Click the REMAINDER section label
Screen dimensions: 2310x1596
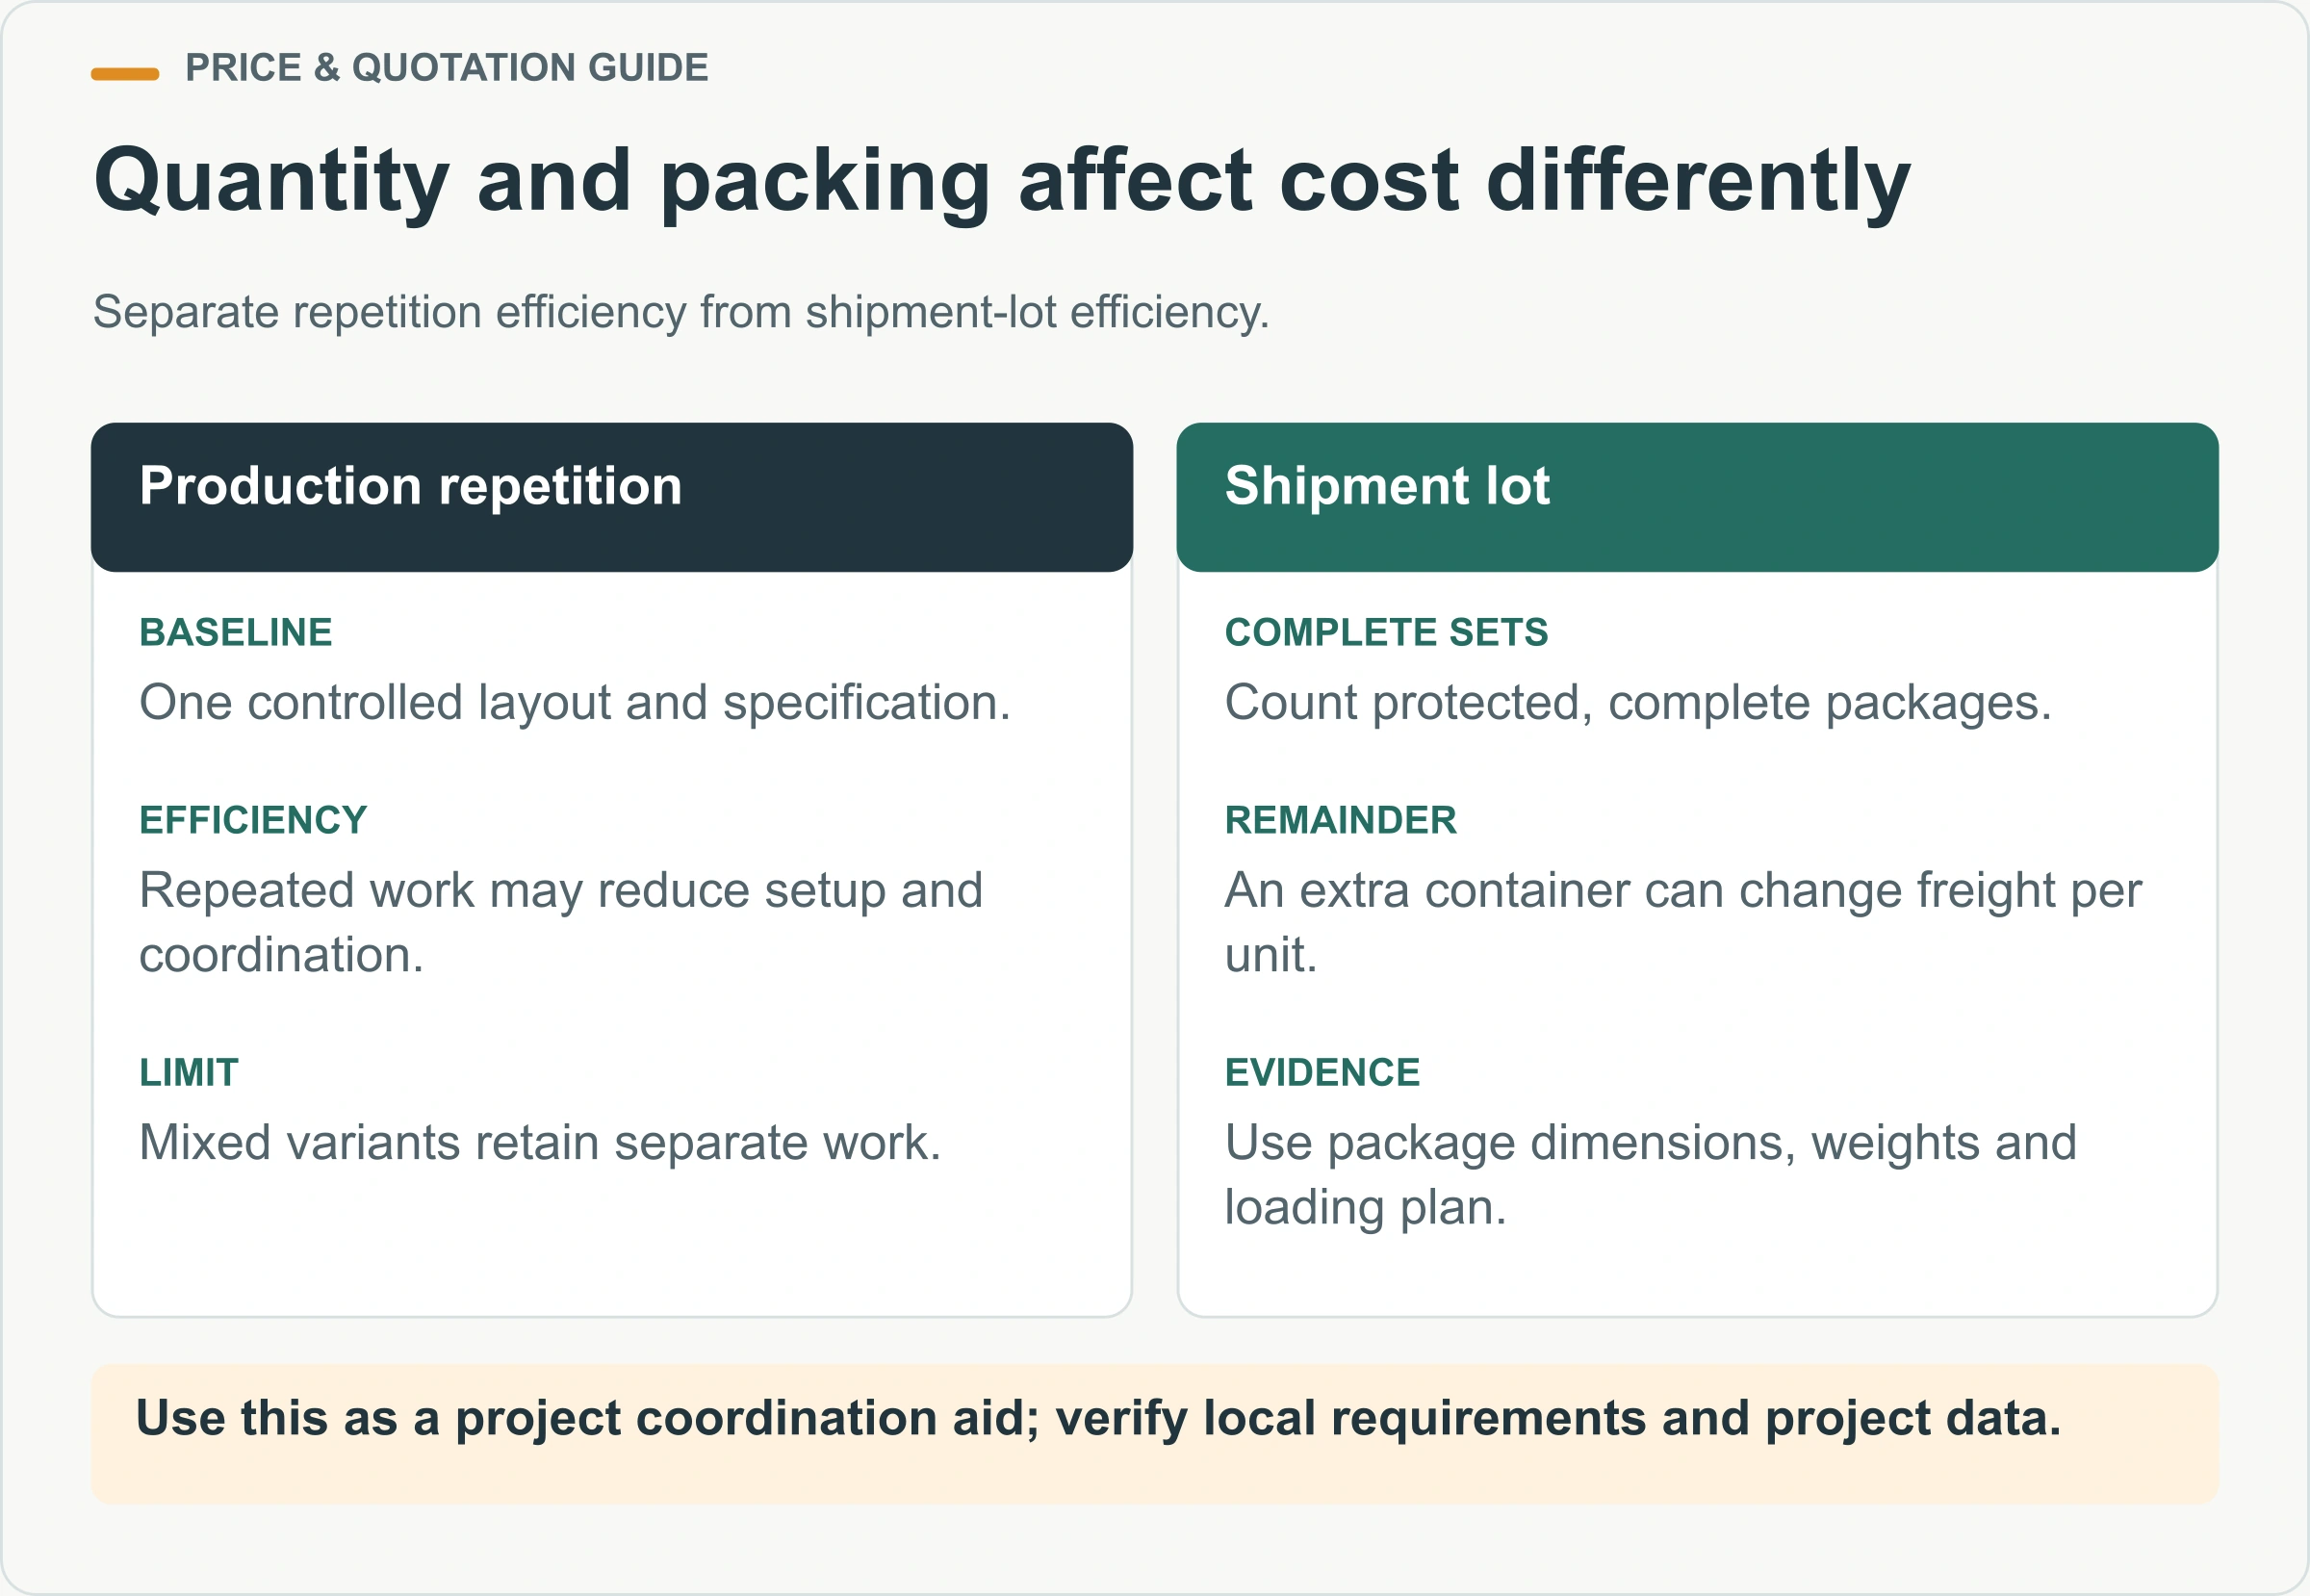click(x=1341, y=820)
